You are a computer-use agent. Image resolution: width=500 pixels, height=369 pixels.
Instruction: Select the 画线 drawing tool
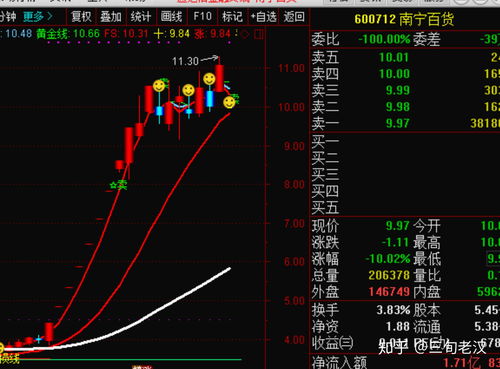coord(171,16)
